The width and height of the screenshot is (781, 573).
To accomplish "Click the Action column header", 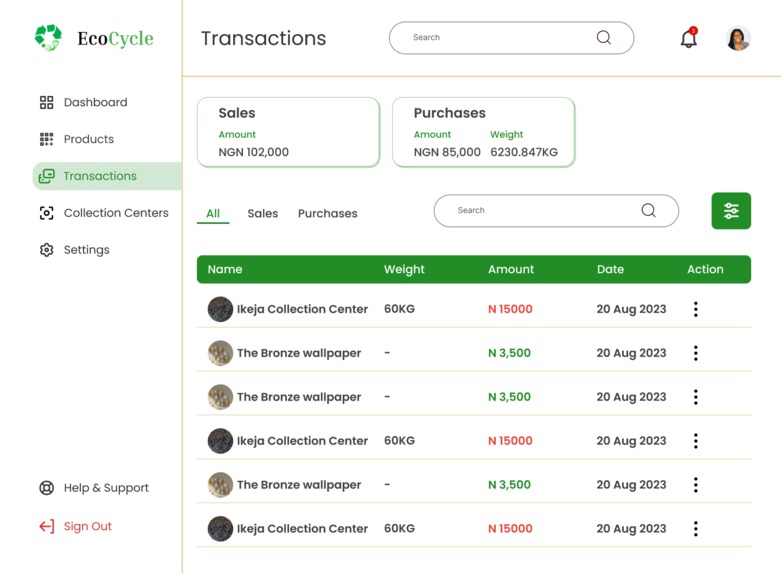I will tap(705, 270).
